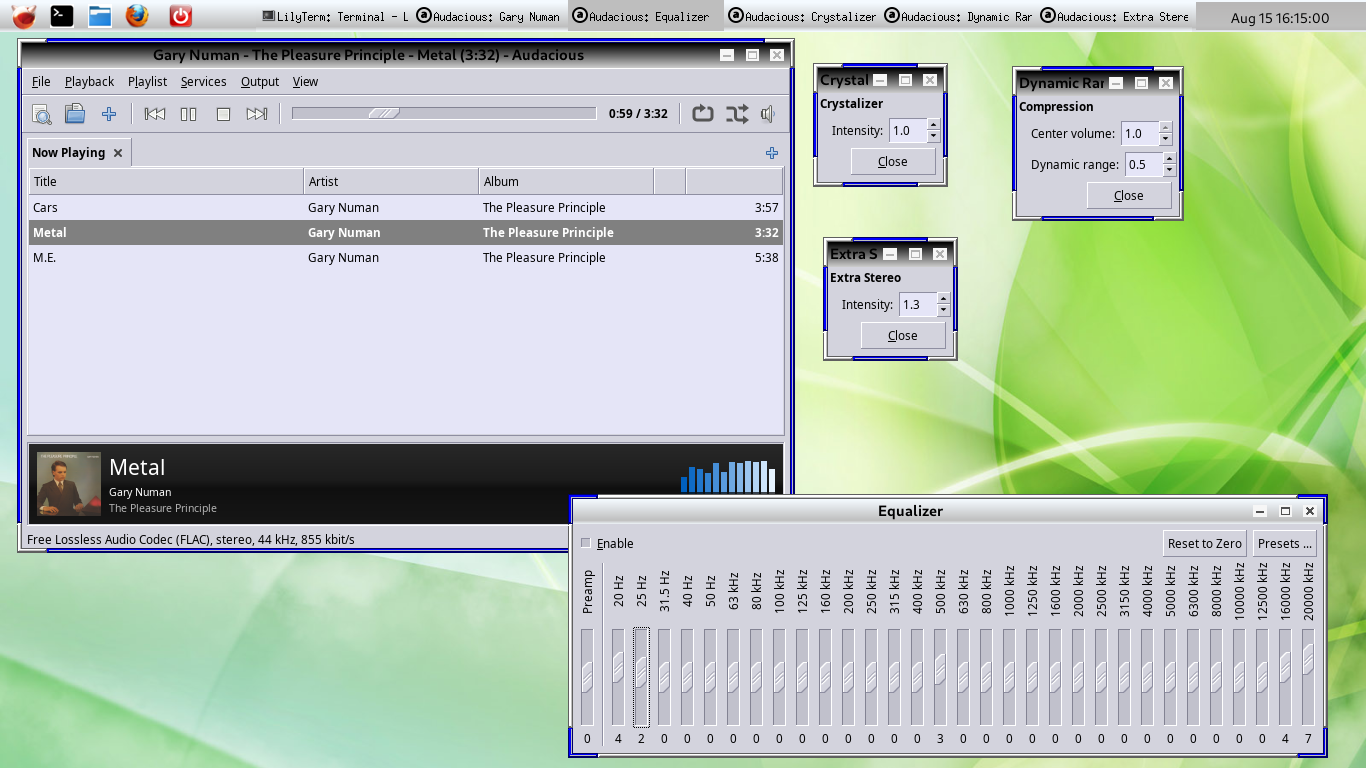
Task: Toggle shuffle mode
Action: (x=737, y=114)
